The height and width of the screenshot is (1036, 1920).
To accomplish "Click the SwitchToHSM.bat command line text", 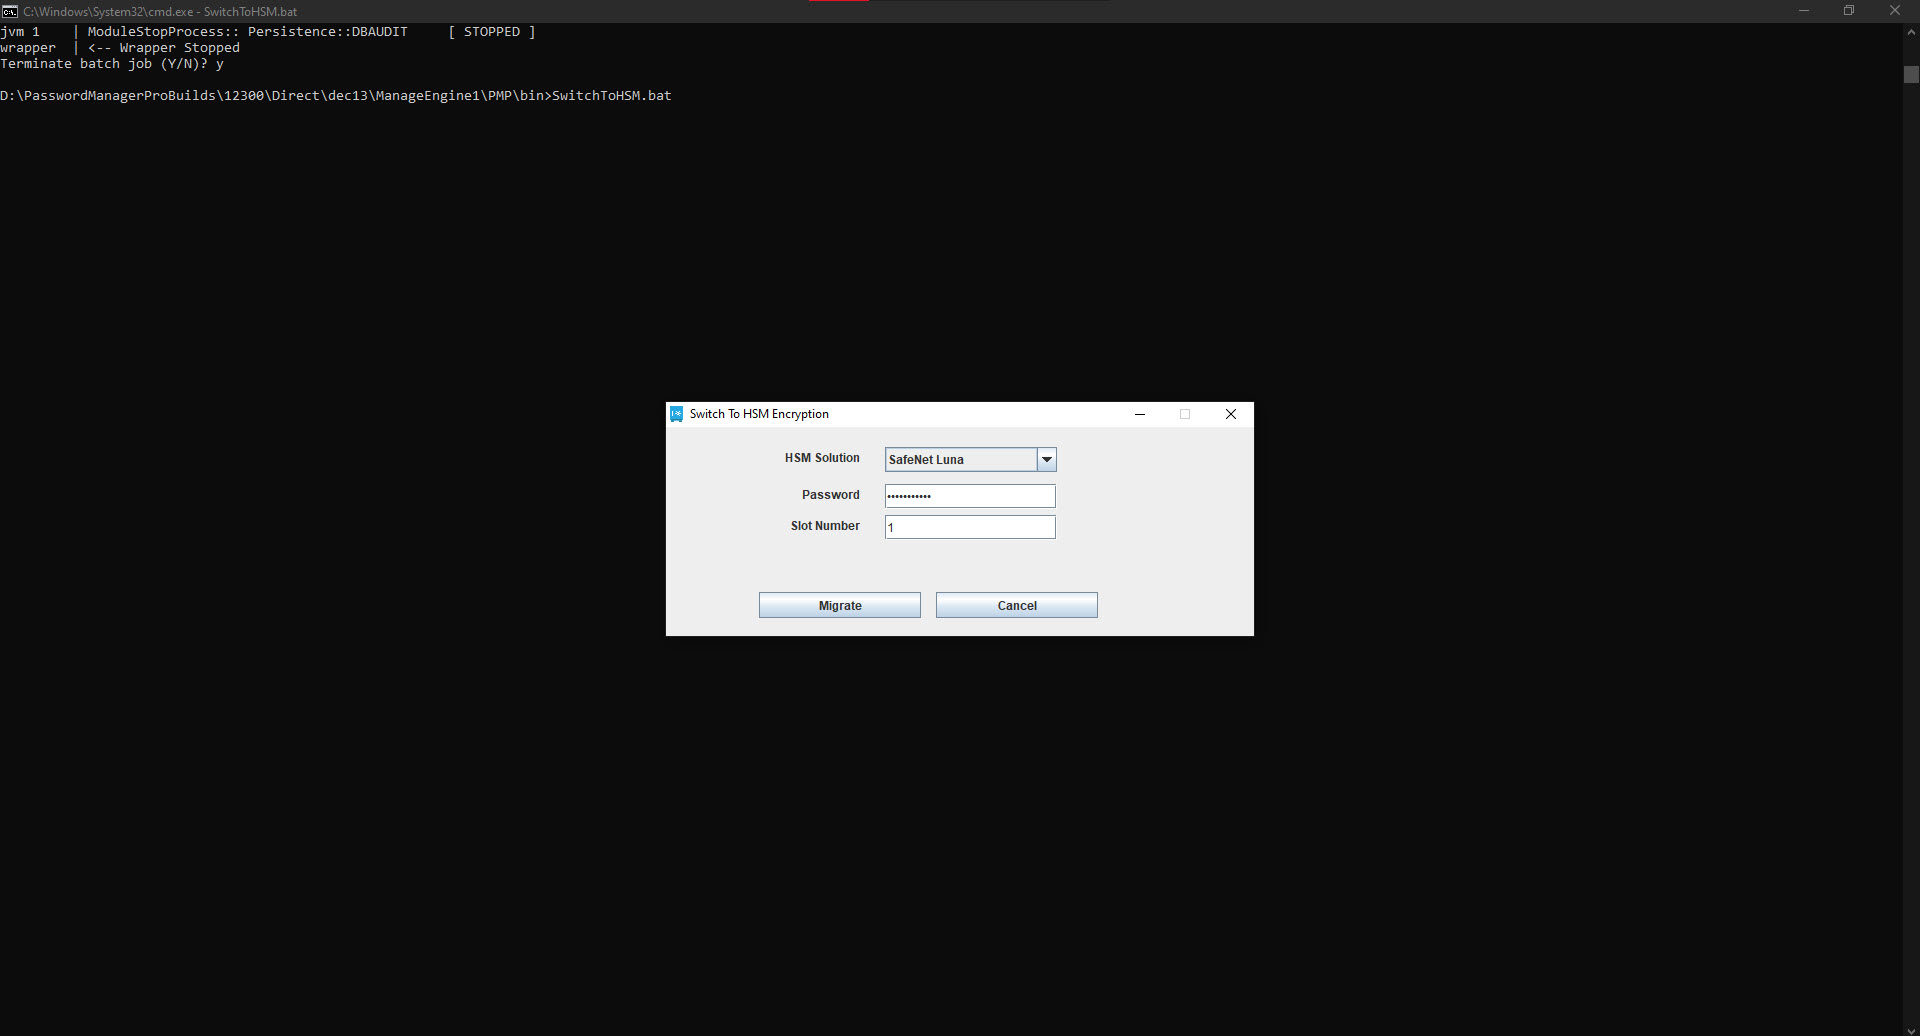I will tap(611, 96).
